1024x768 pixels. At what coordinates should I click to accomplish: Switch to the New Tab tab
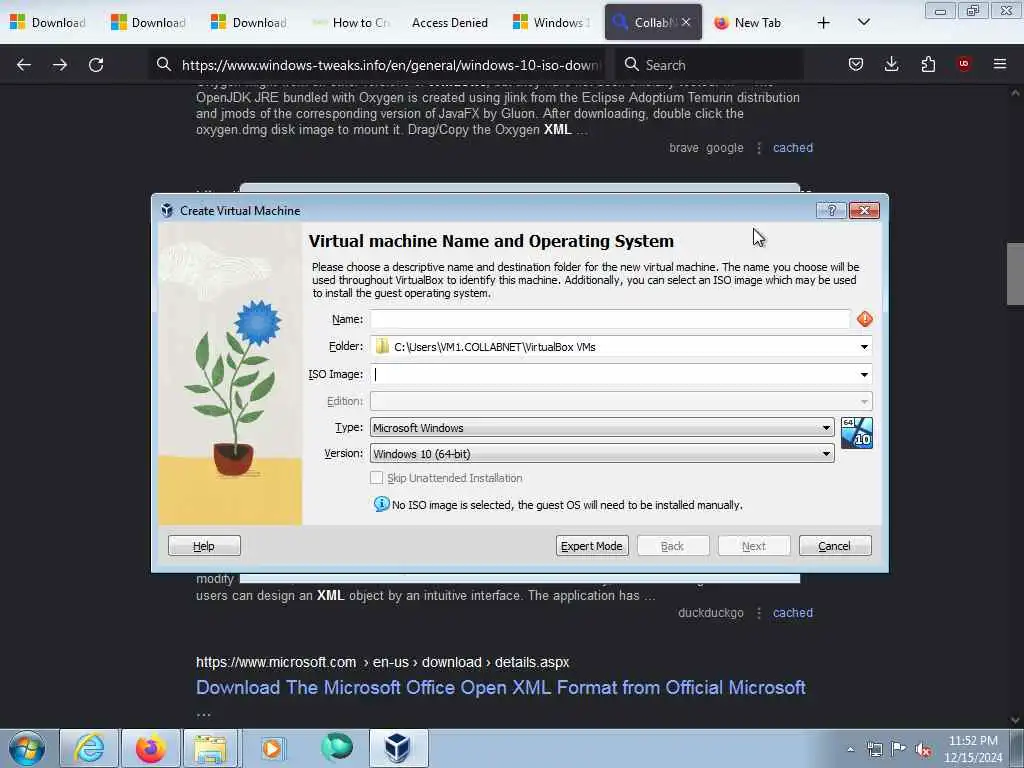748,23
